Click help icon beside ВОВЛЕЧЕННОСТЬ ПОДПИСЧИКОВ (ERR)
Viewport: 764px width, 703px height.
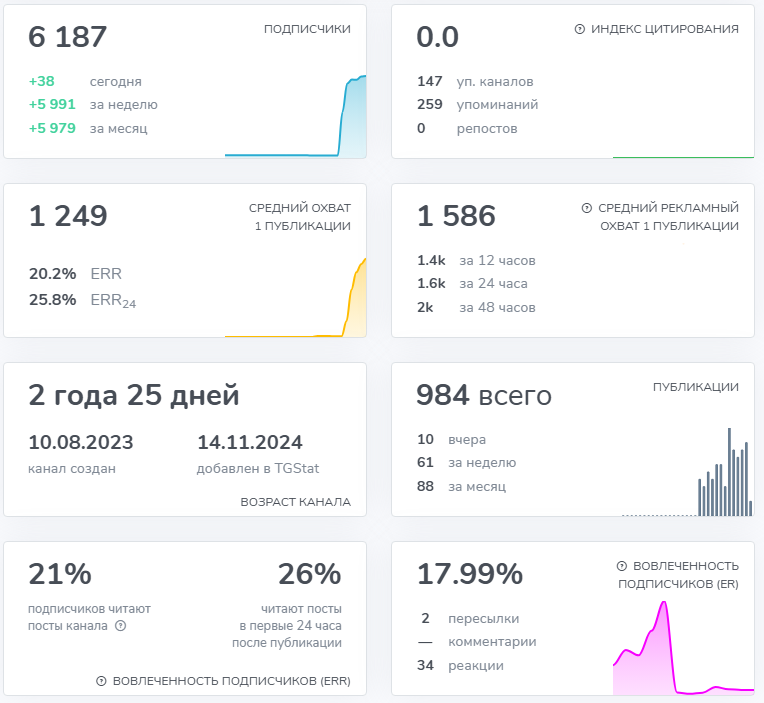(101, 681)
